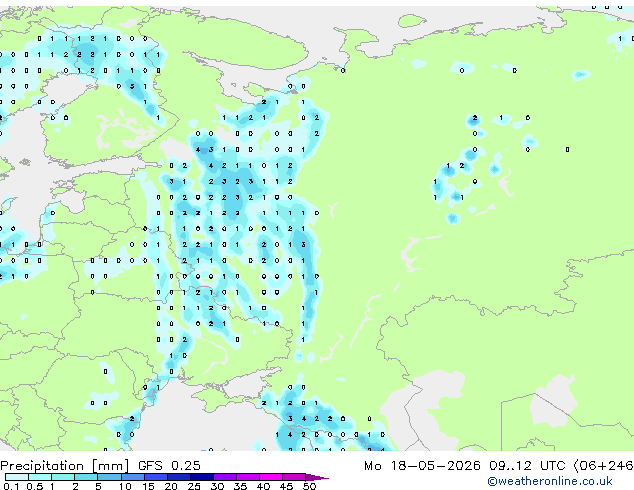Click the above-50 arrow tip of legend
Screen dimensions: 634x490
(x=317, y=477)
